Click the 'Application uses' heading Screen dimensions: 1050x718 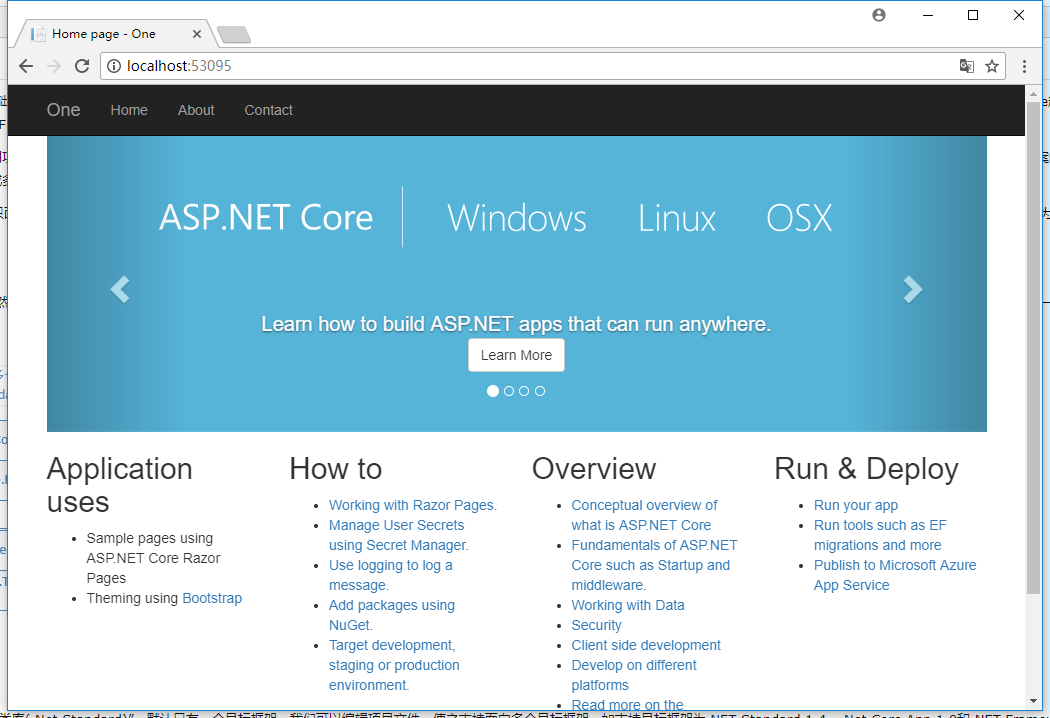[x=120, y=486]
